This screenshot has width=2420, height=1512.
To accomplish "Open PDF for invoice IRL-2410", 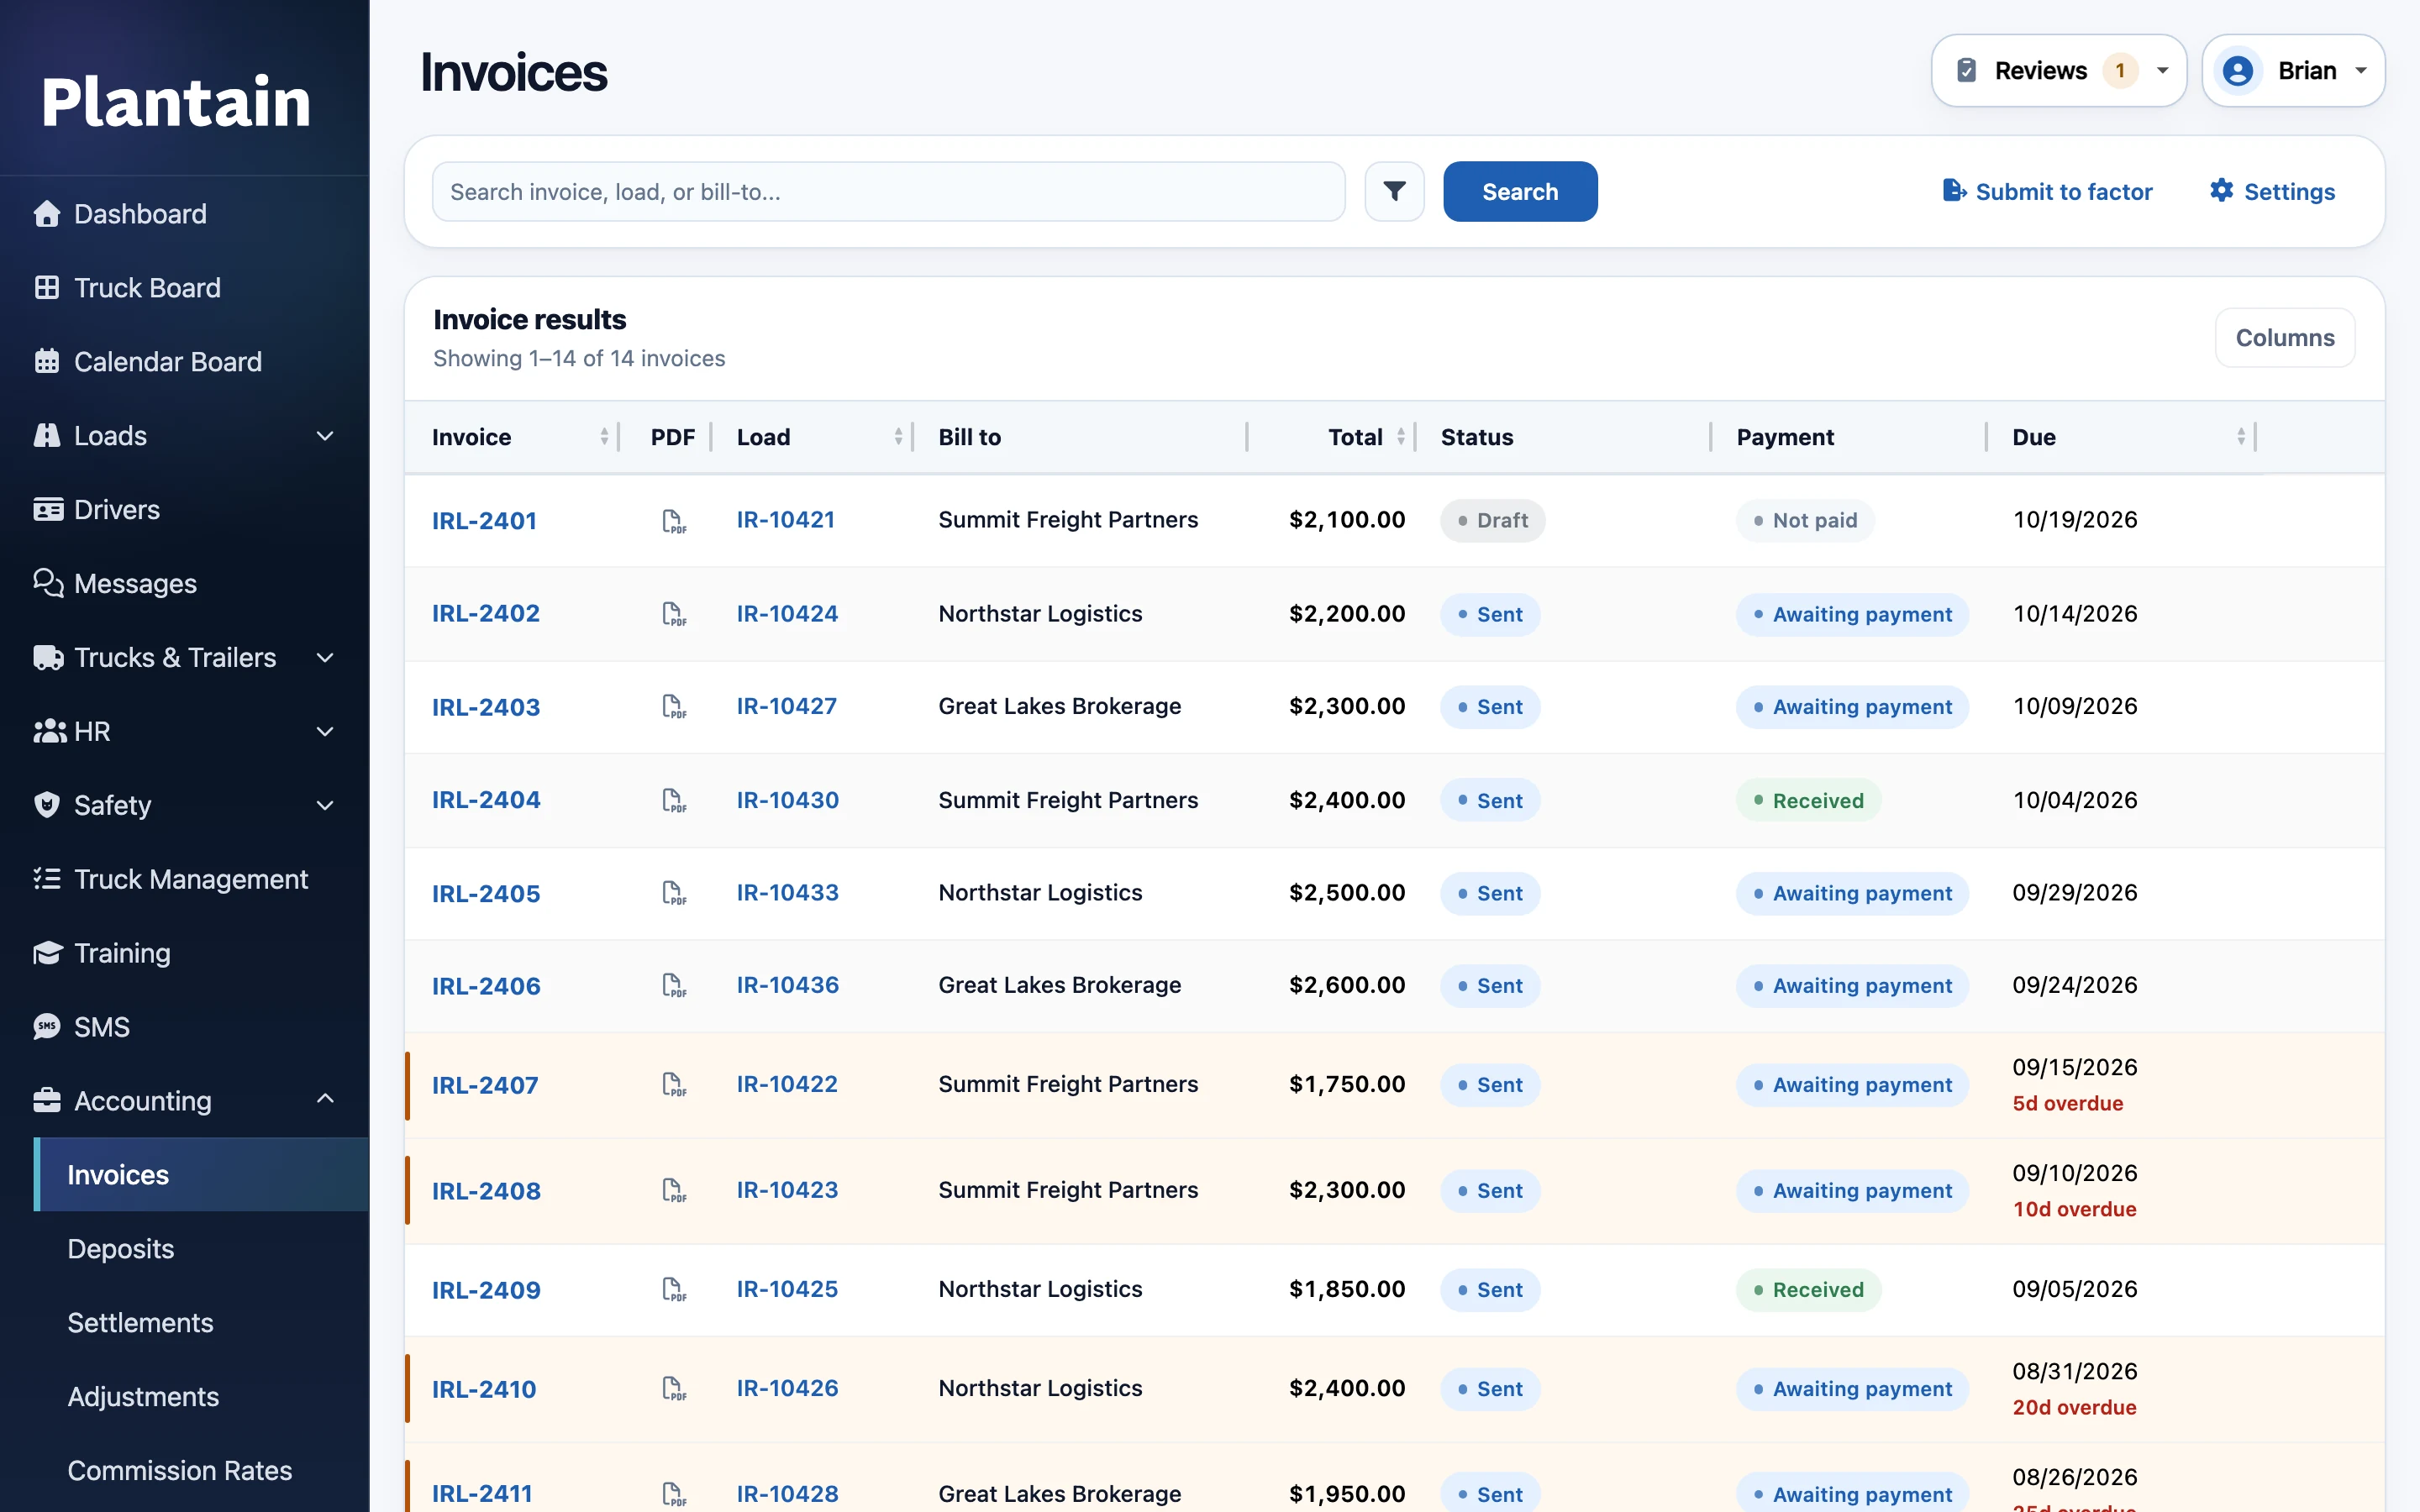I will (674, 1389).
